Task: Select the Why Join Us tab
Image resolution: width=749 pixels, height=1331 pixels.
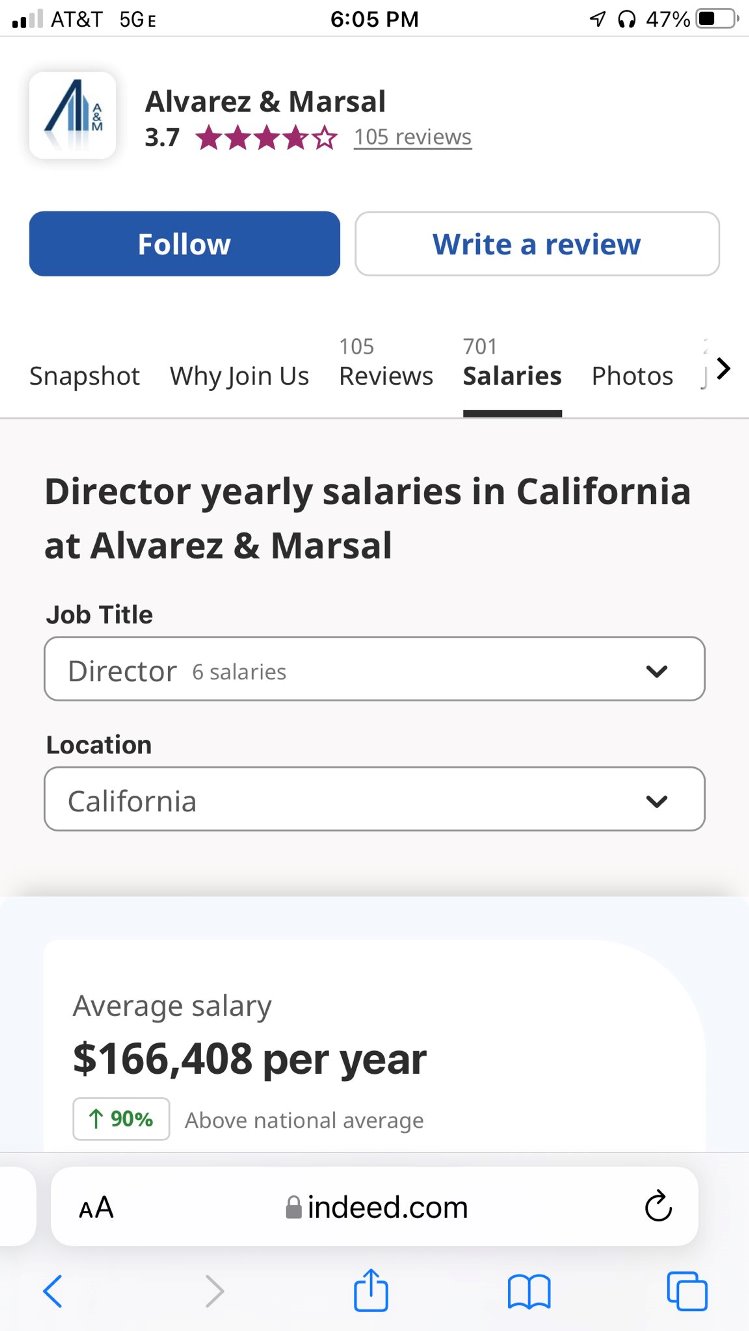Action: coord(239,376)
